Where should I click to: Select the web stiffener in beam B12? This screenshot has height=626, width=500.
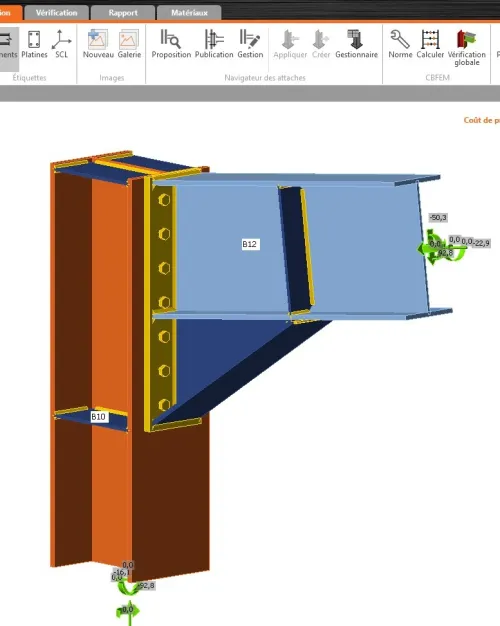(297, 250)
